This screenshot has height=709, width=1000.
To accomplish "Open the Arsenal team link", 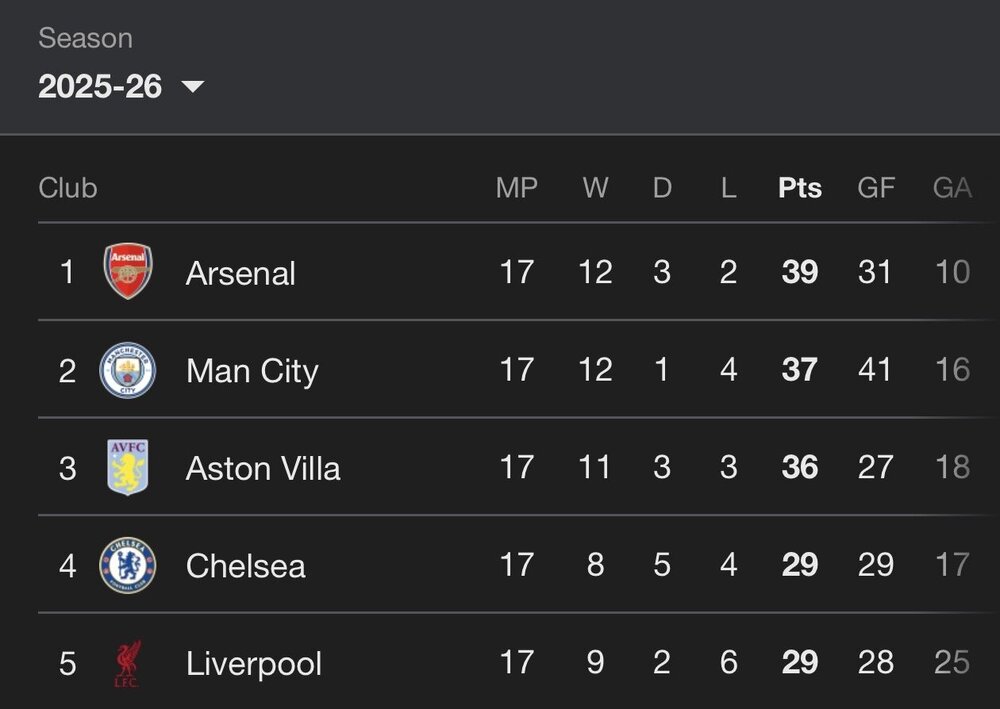I will click(x=240, y=274).
